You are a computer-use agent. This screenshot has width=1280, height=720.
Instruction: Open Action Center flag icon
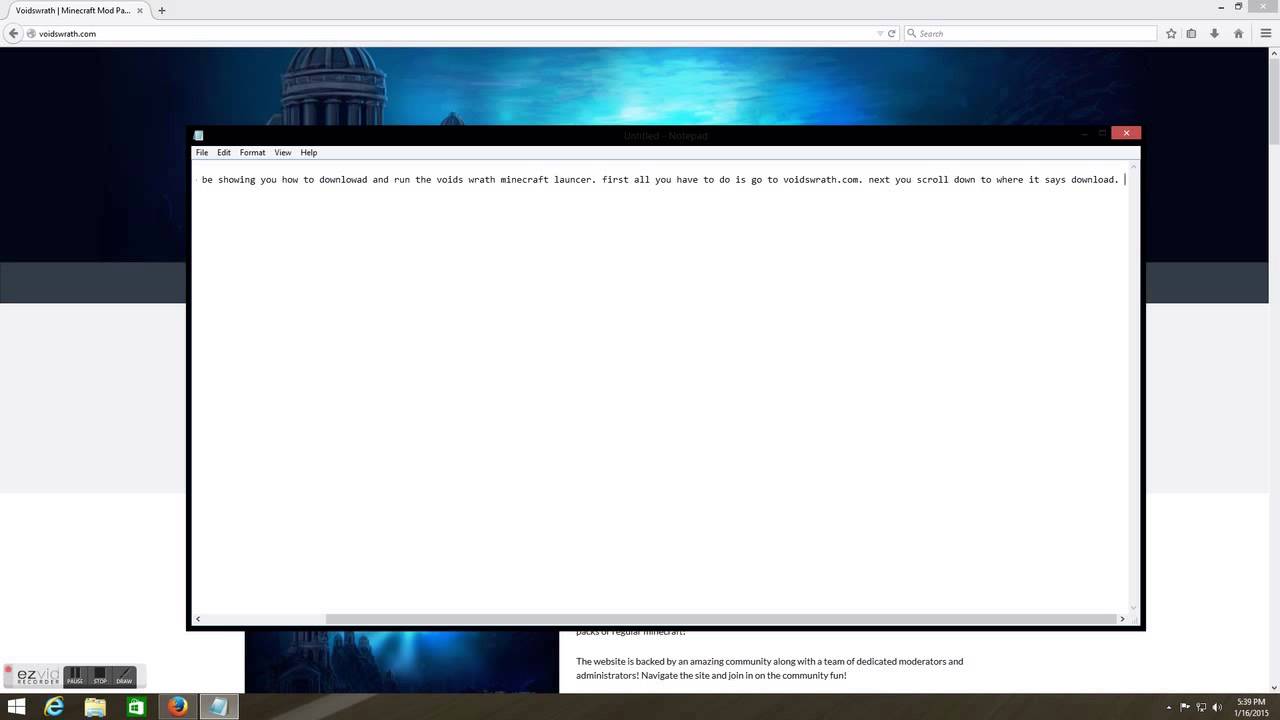click(x=1185, y=707)
